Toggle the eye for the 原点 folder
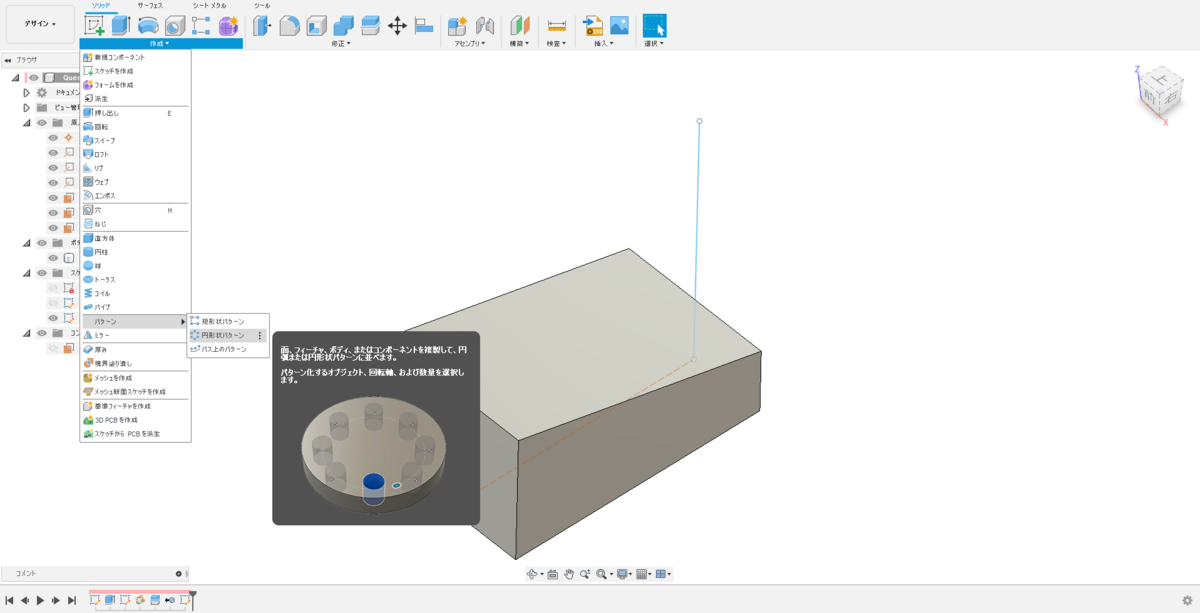The image size is (1200, 613). click(42, 122)
